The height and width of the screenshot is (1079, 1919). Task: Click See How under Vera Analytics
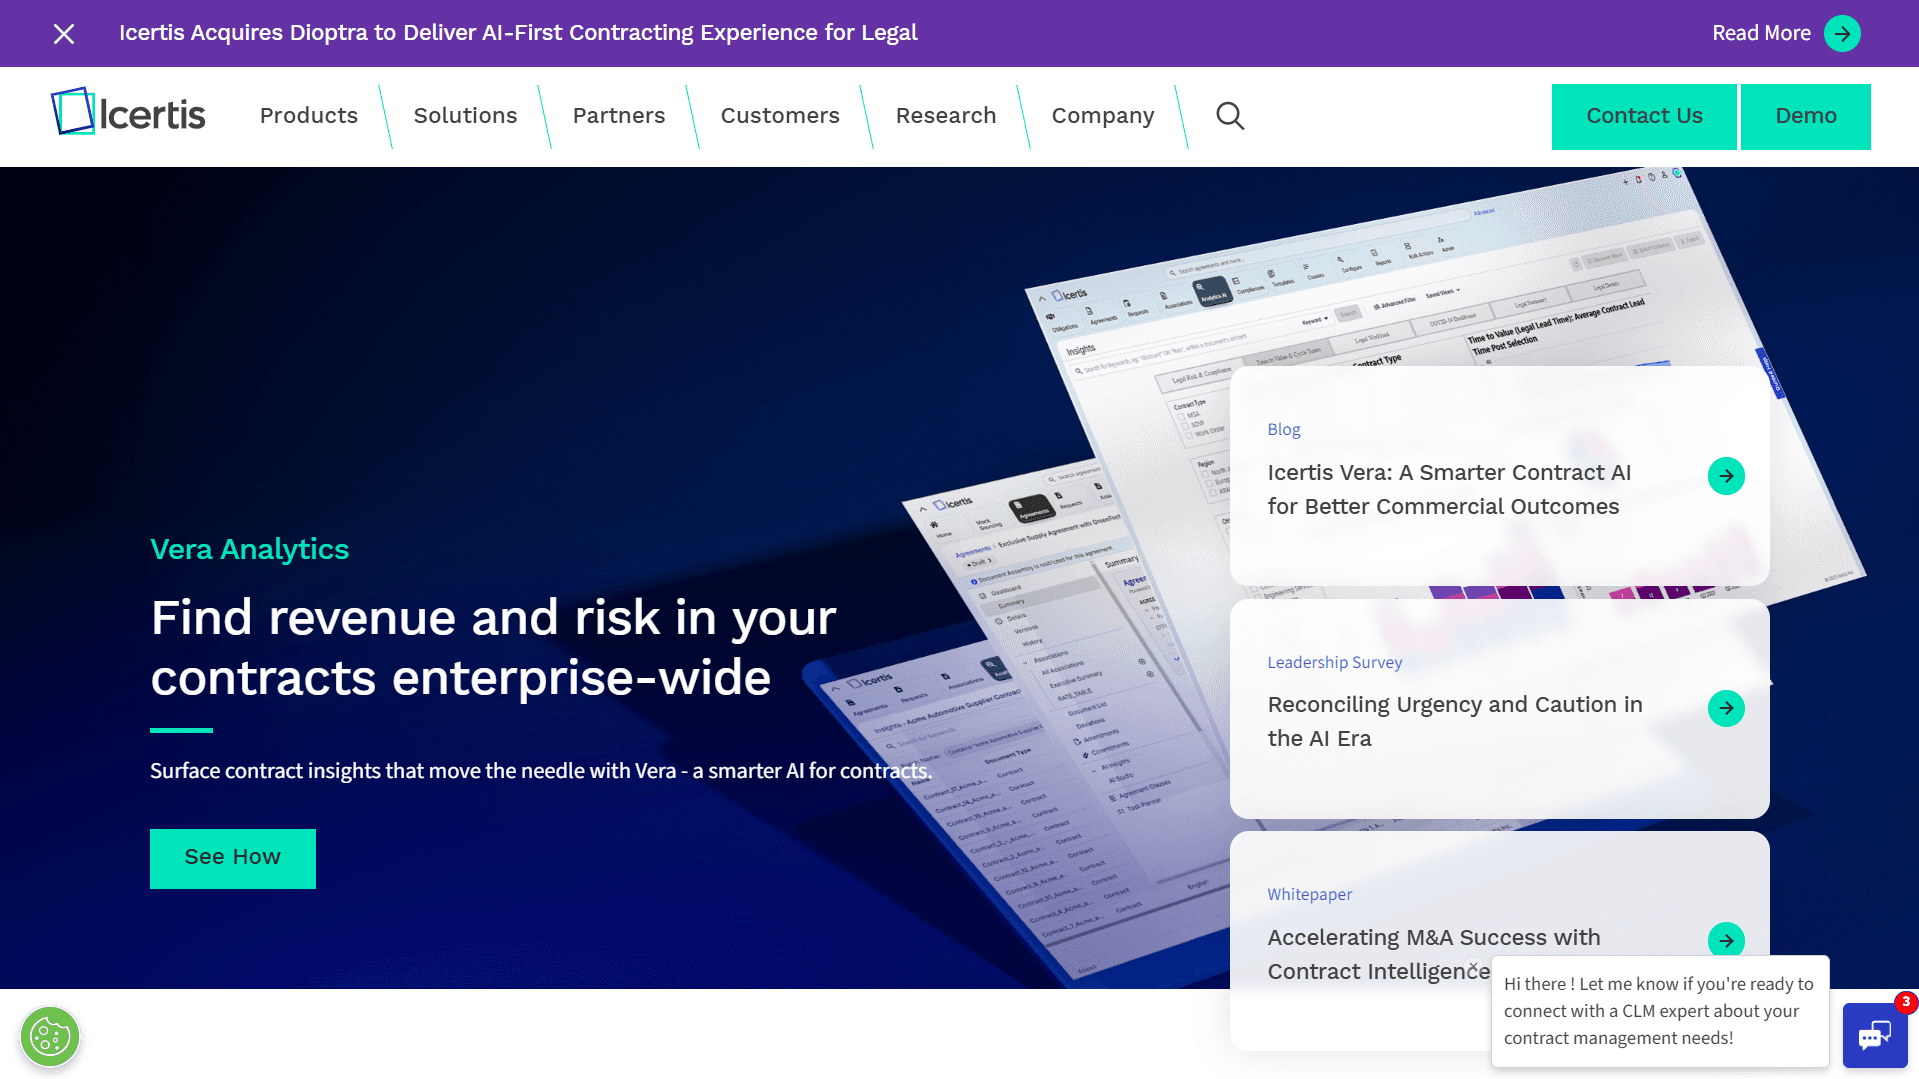pos(232,857)
